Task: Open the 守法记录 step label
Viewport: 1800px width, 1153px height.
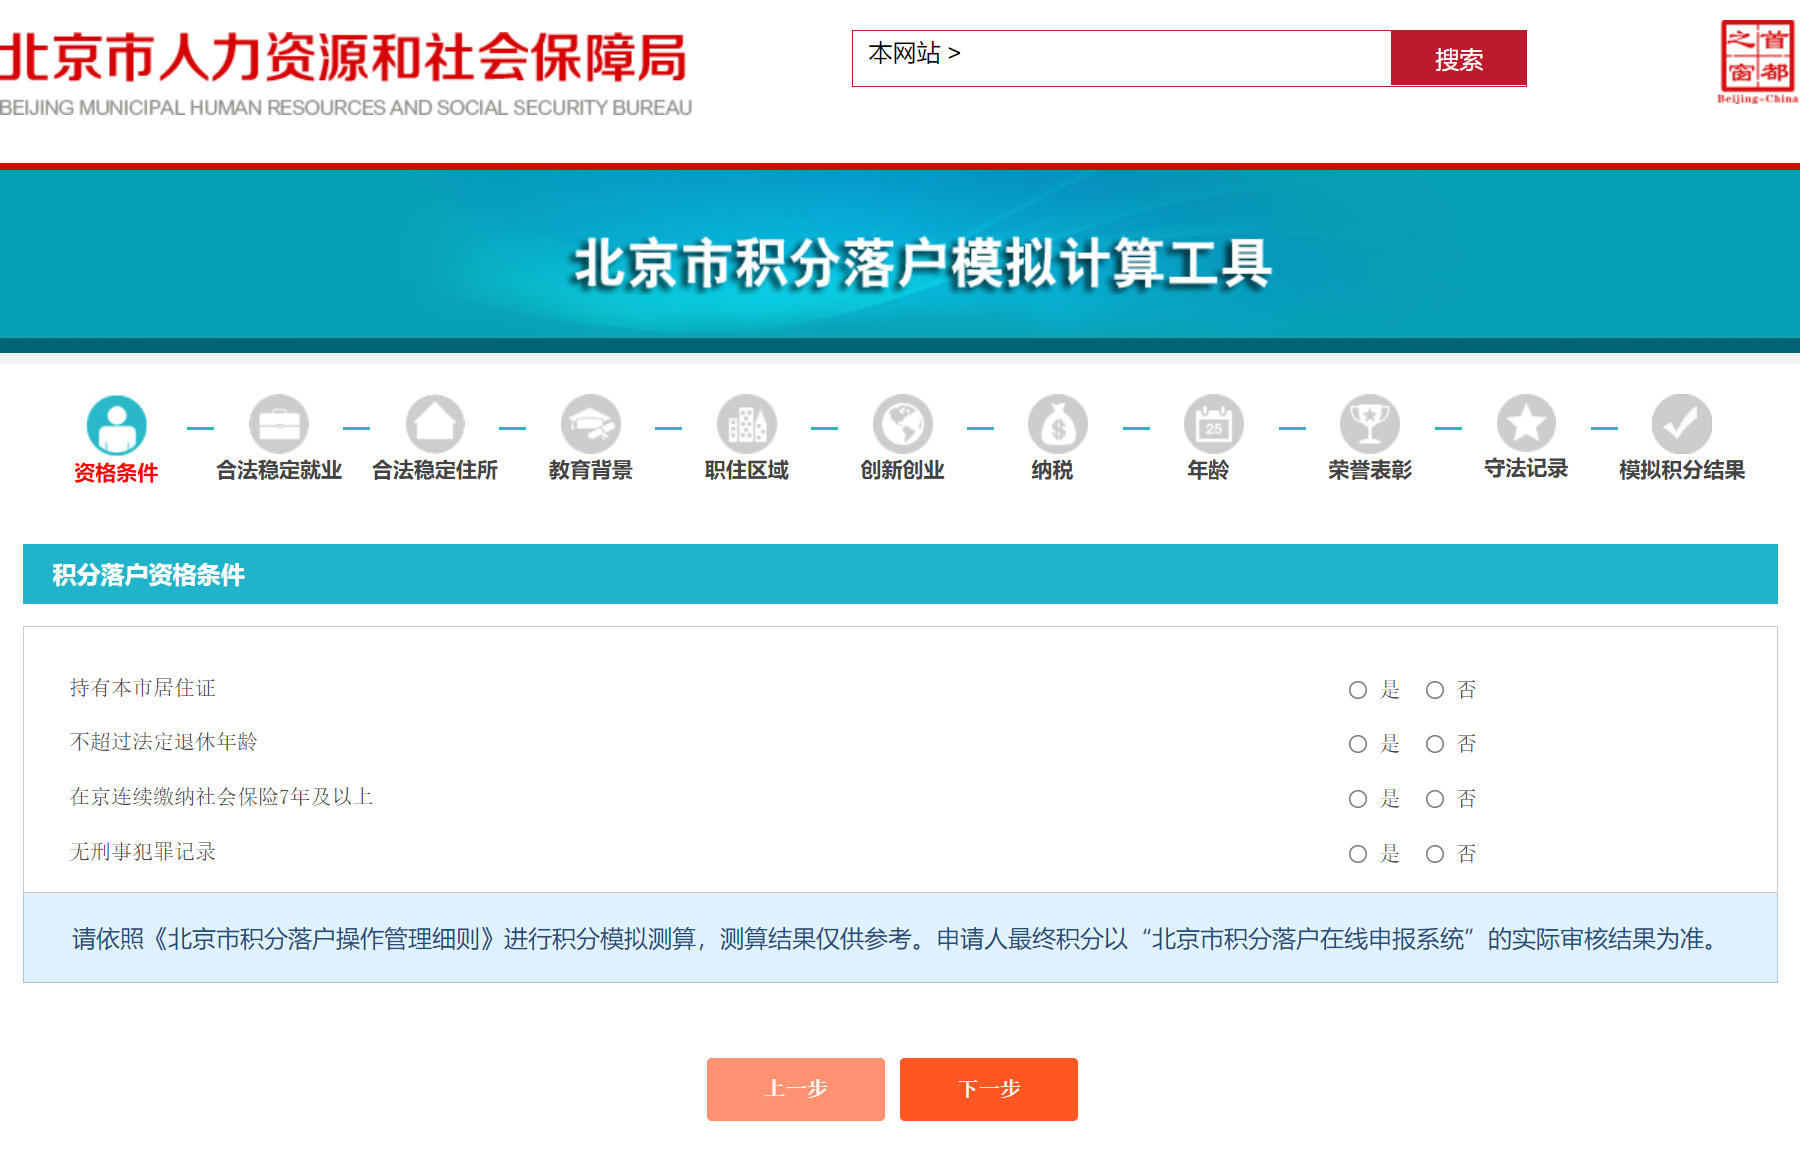Action: click(1526, 468)
